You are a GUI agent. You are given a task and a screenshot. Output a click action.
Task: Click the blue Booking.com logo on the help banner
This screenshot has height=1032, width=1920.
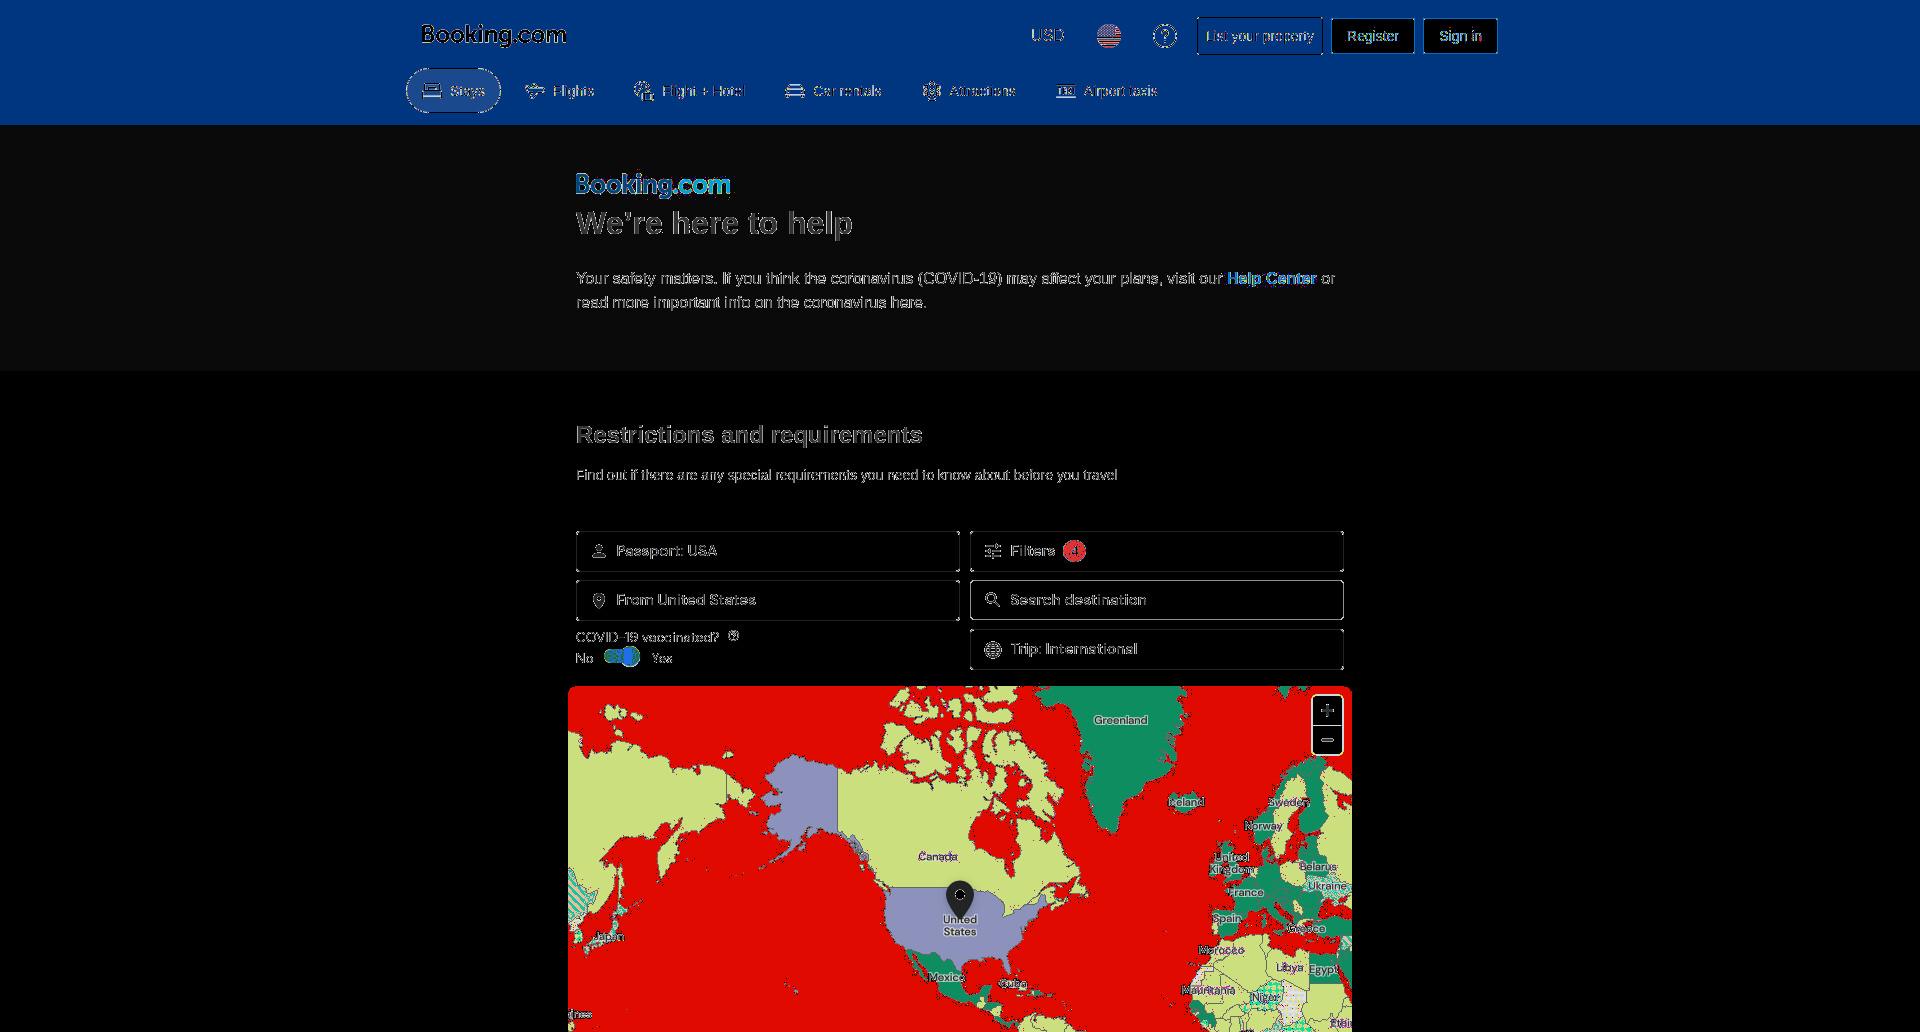point(653,184)
